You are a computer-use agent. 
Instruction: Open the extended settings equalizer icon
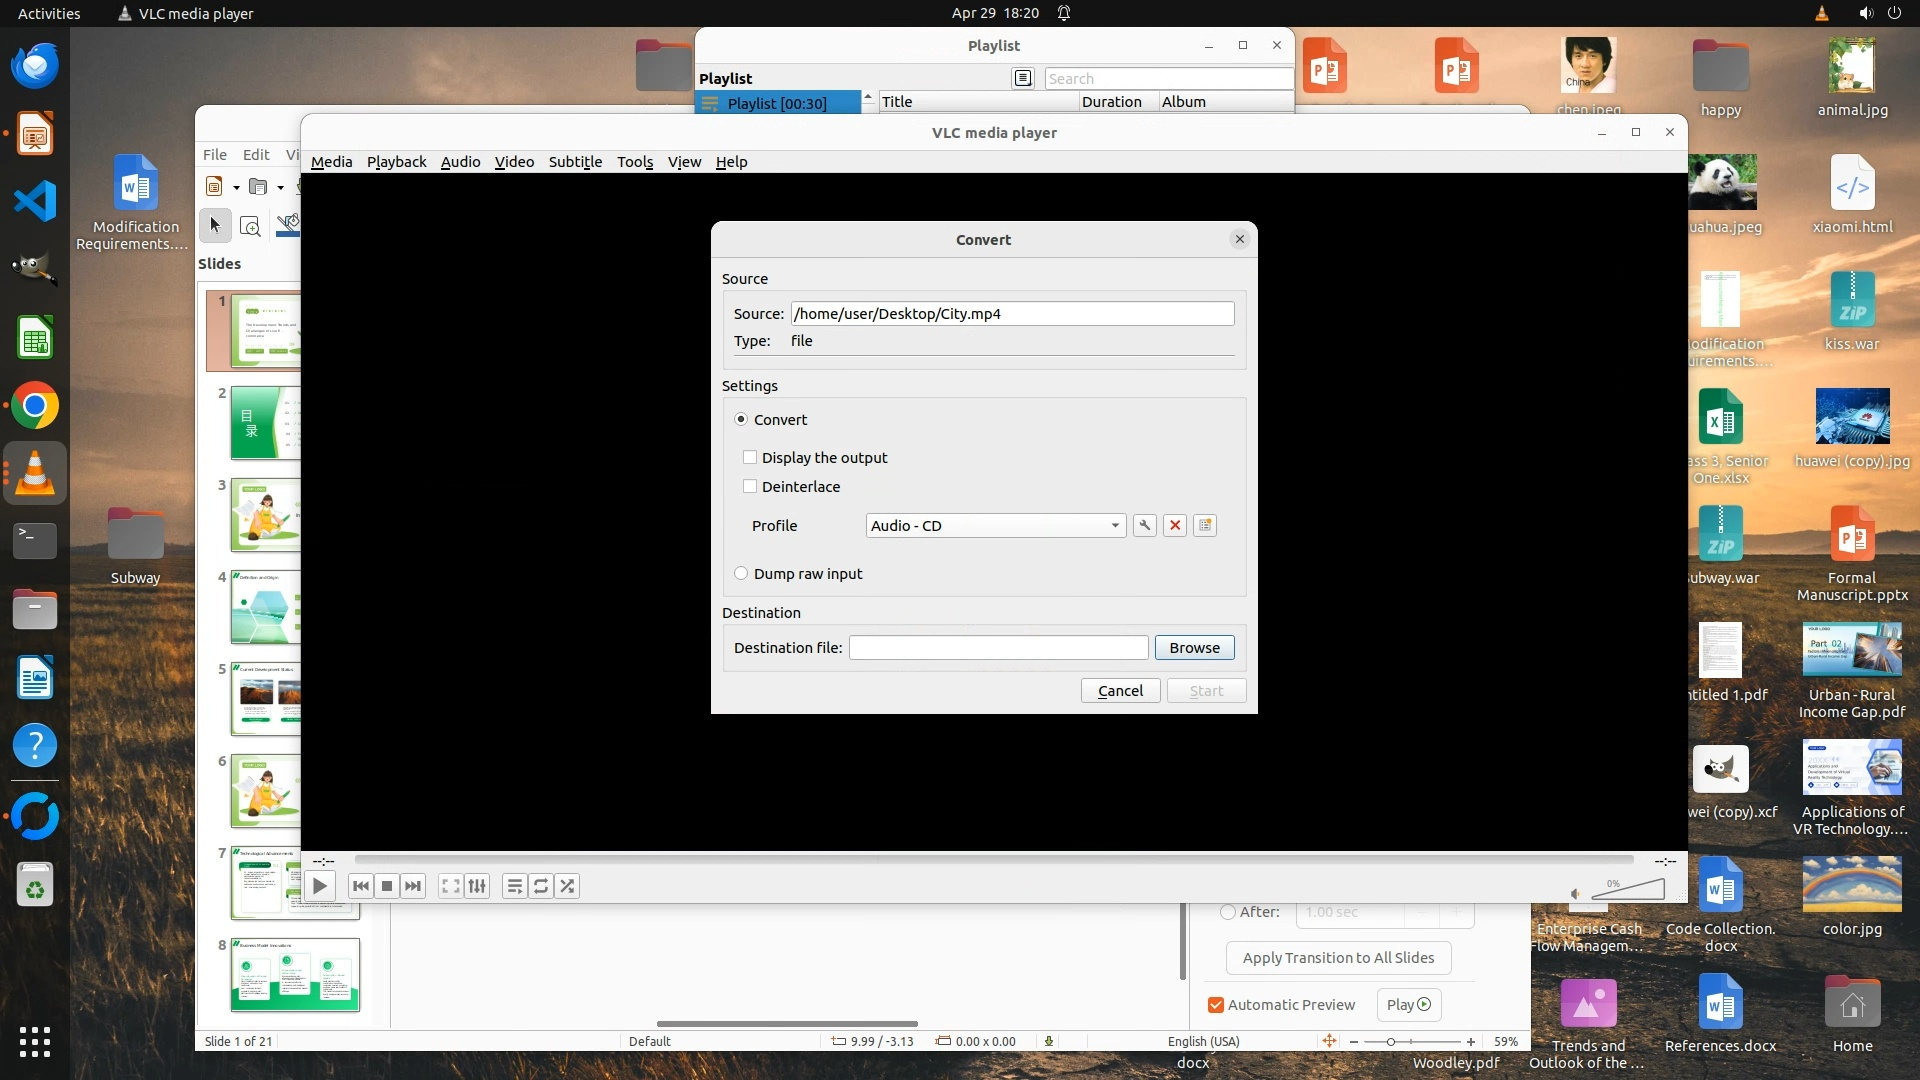click(x=477, y=886)
